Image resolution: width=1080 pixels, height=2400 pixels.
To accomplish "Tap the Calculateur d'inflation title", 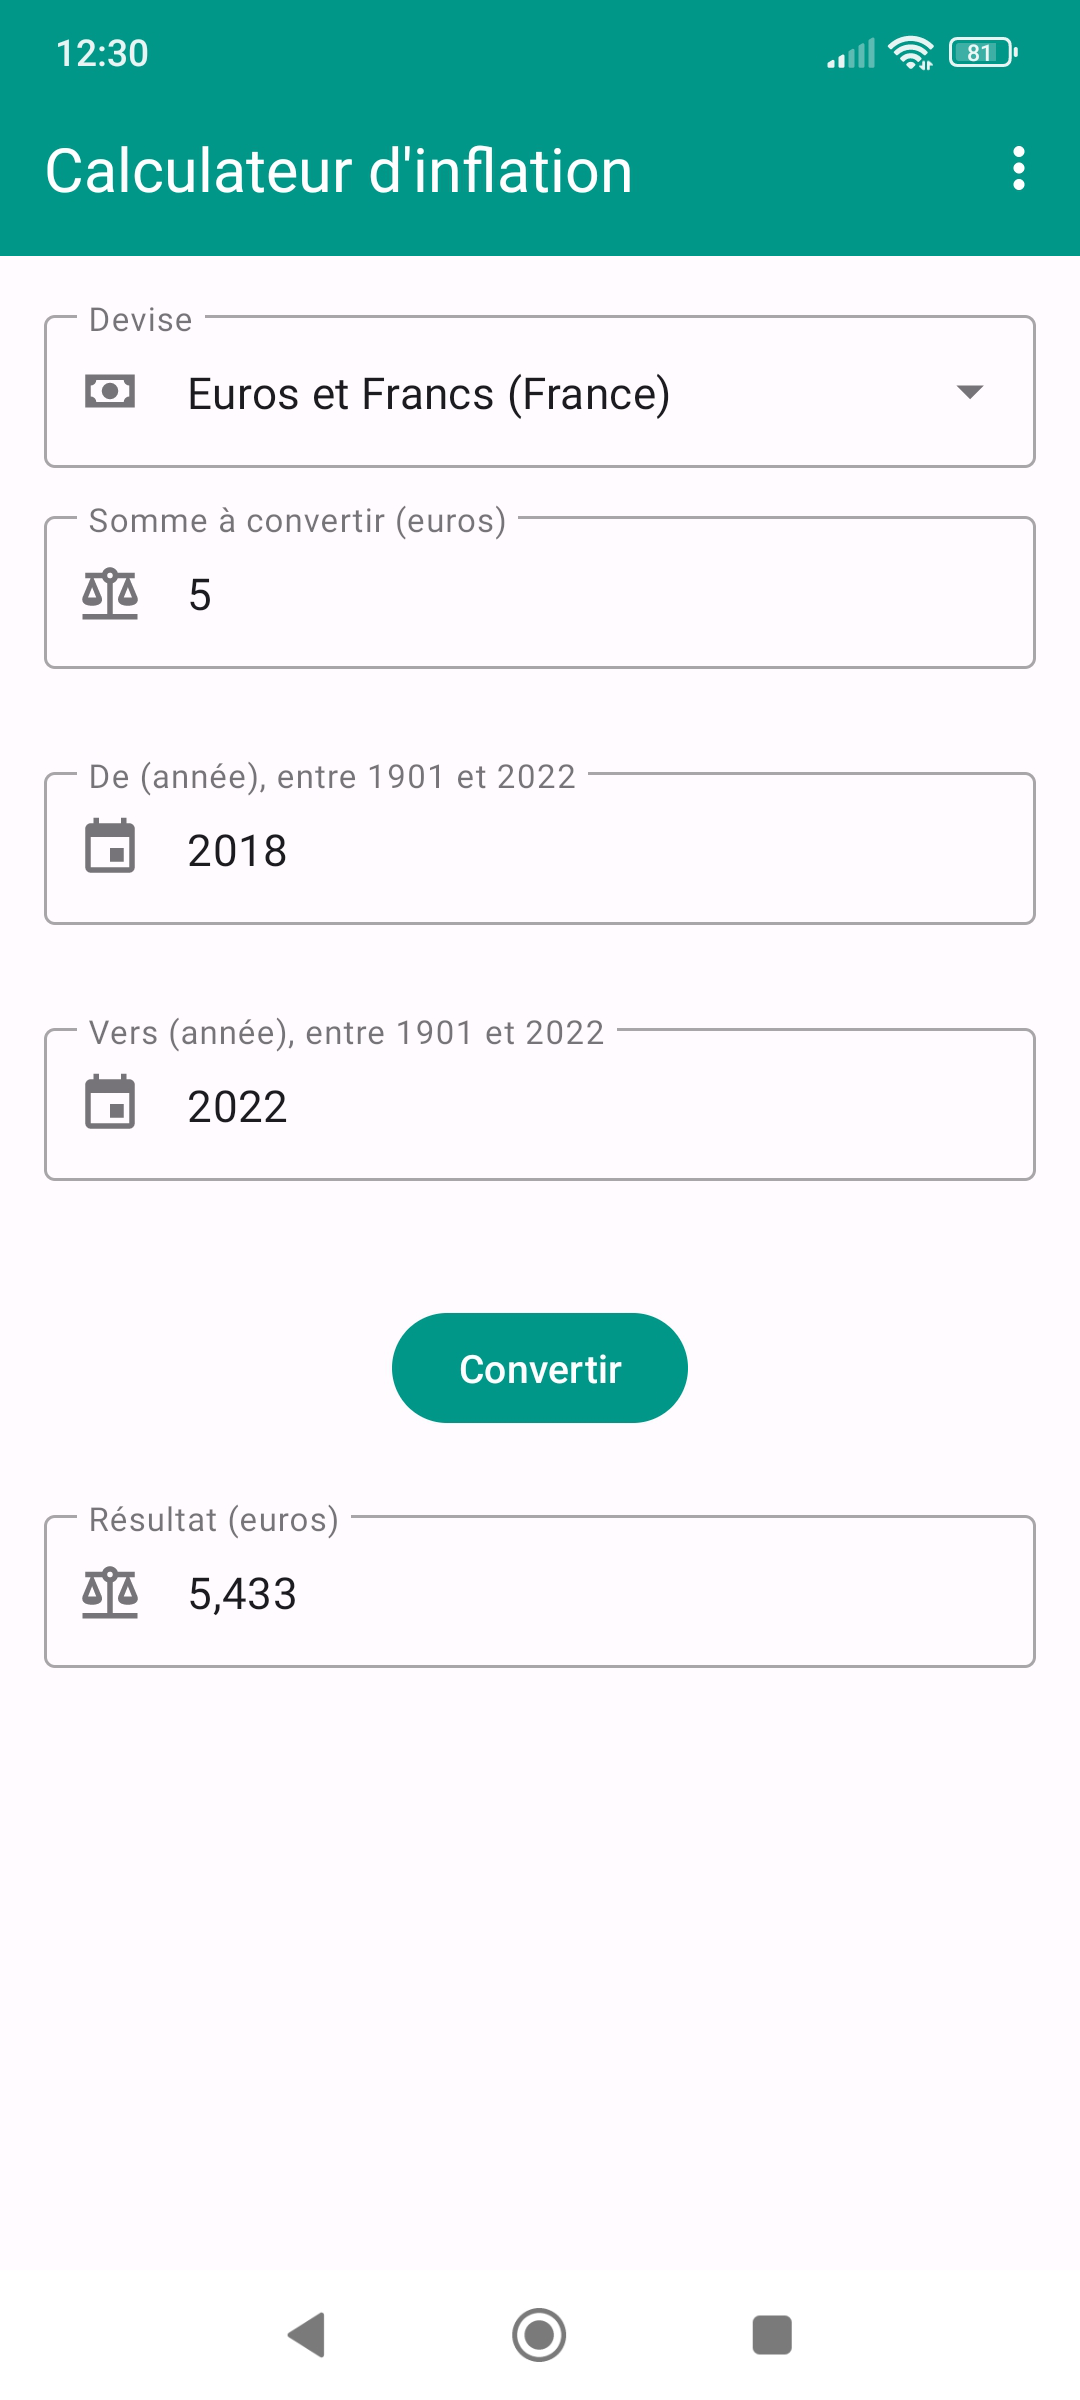I will tap(339, 171).
